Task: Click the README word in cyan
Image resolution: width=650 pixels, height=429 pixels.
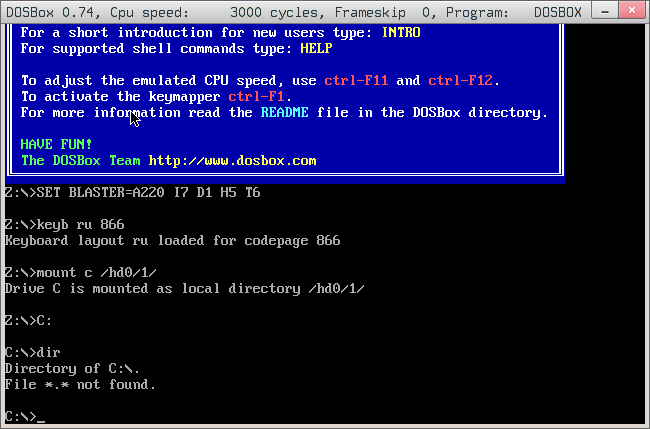Action: point(284,112)
